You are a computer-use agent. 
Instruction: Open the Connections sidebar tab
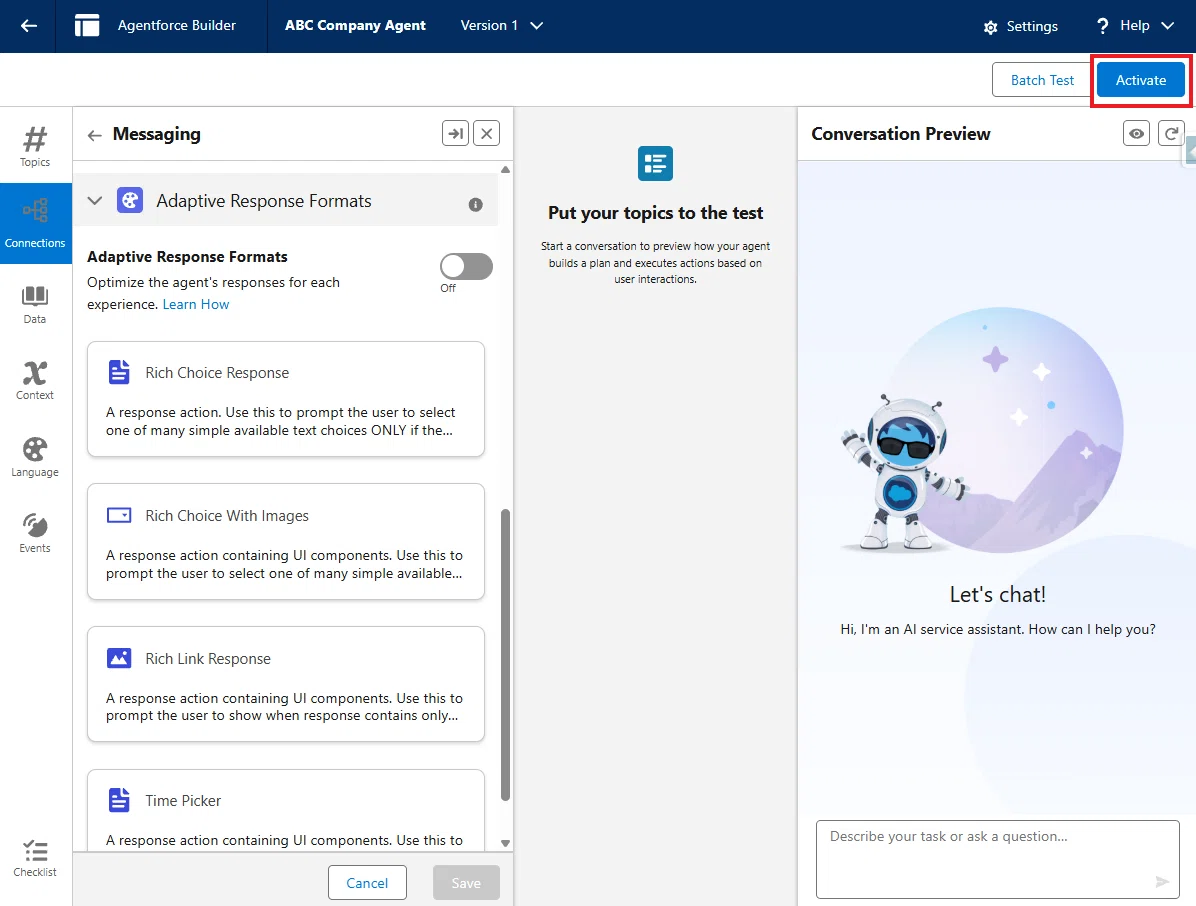[x=35, y=223]
